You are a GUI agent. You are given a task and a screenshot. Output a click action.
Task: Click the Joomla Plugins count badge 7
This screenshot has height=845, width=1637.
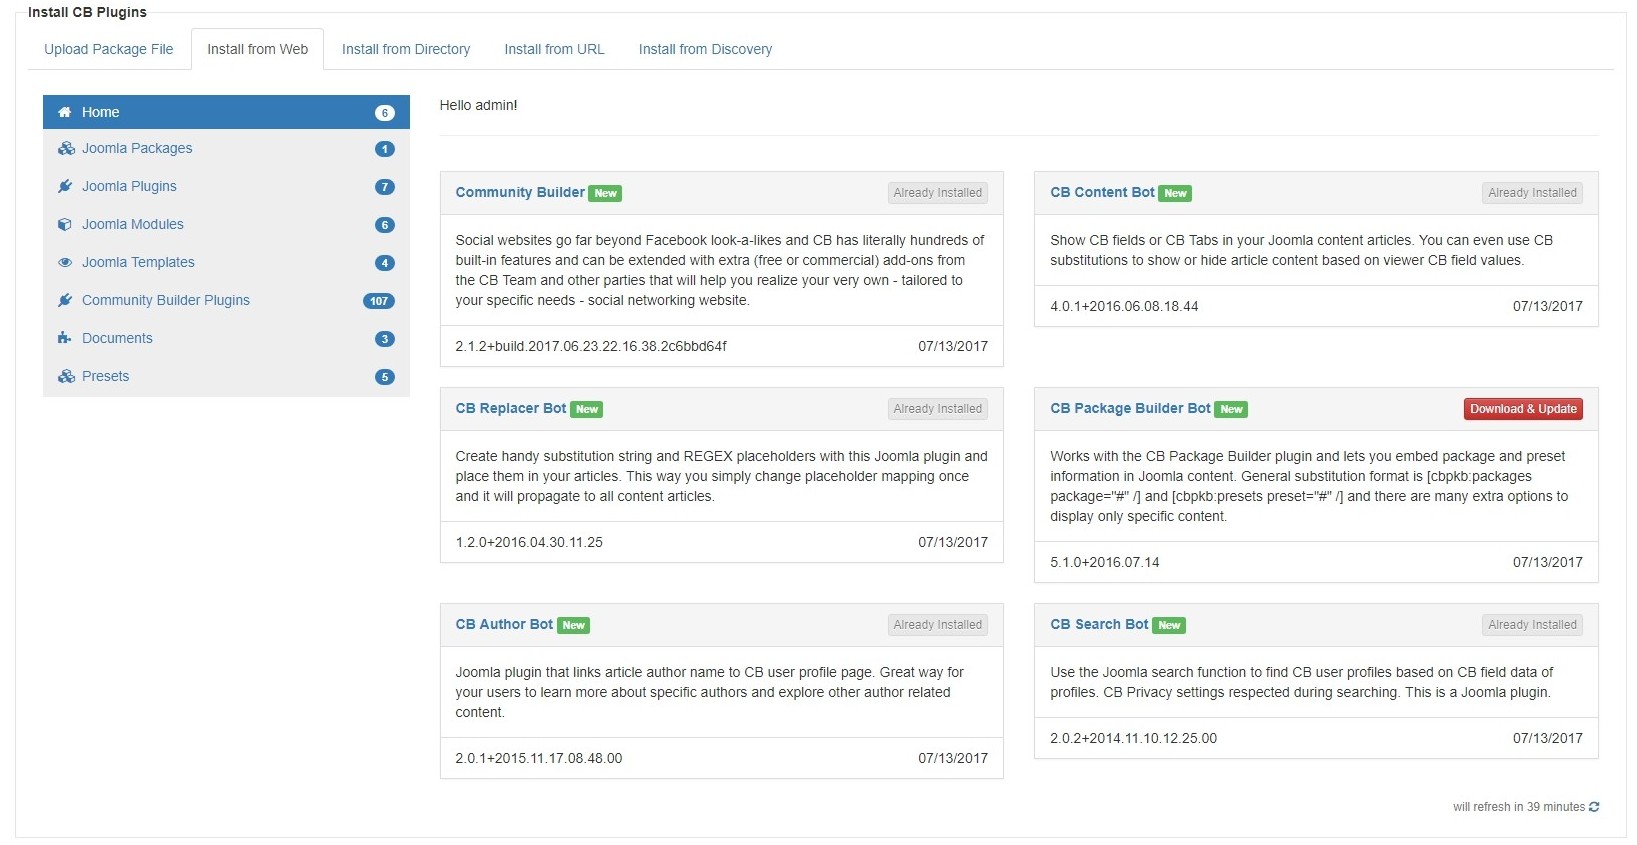pyautogui.click(x=385, y=187)
